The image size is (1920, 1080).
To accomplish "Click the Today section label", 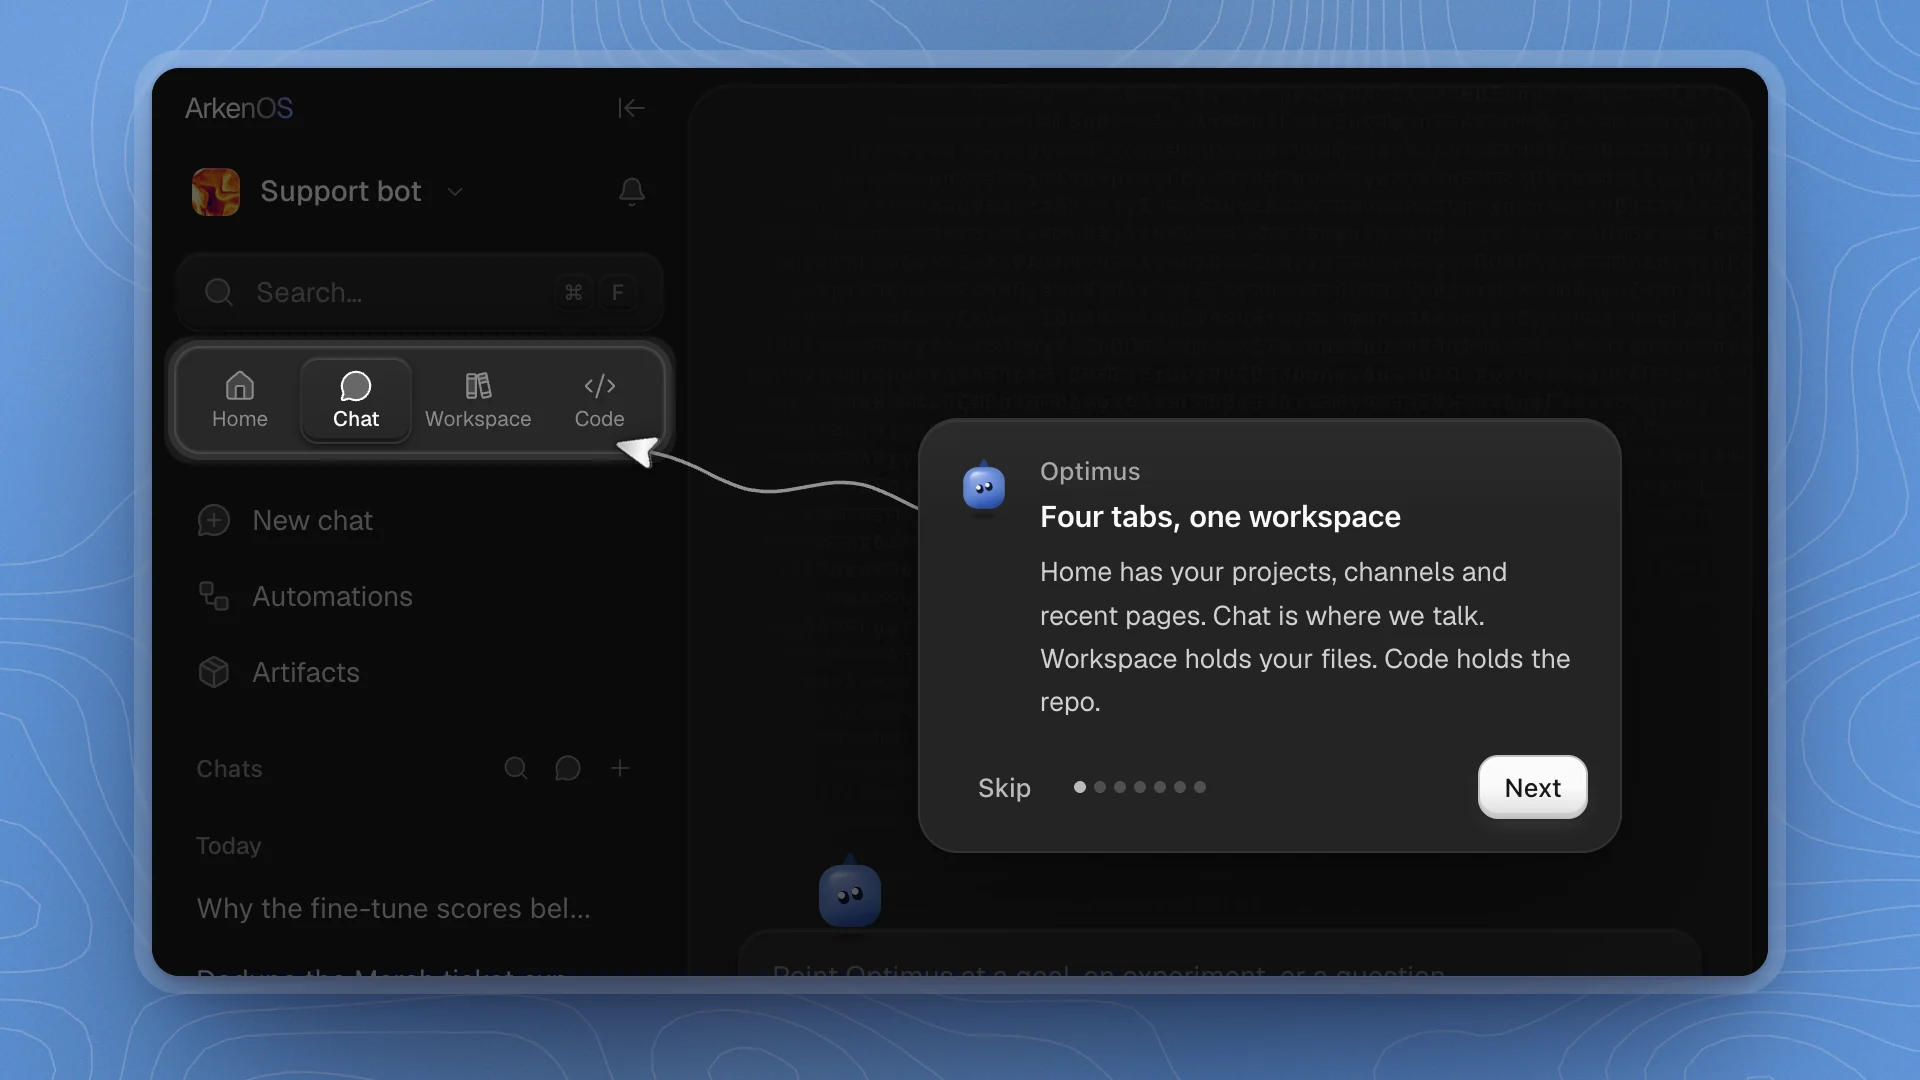I will coord(229,846).
